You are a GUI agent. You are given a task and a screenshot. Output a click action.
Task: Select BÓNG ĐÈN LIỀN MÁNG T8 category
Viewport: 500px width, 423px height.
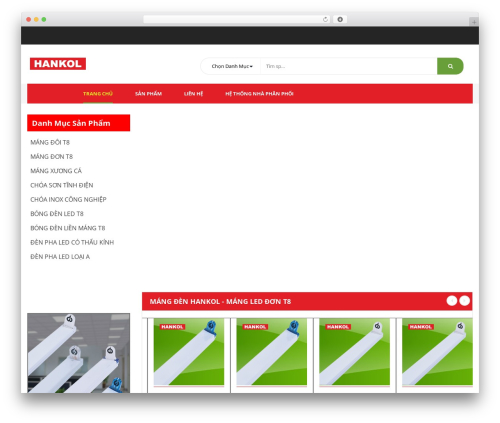pos(68,228)
